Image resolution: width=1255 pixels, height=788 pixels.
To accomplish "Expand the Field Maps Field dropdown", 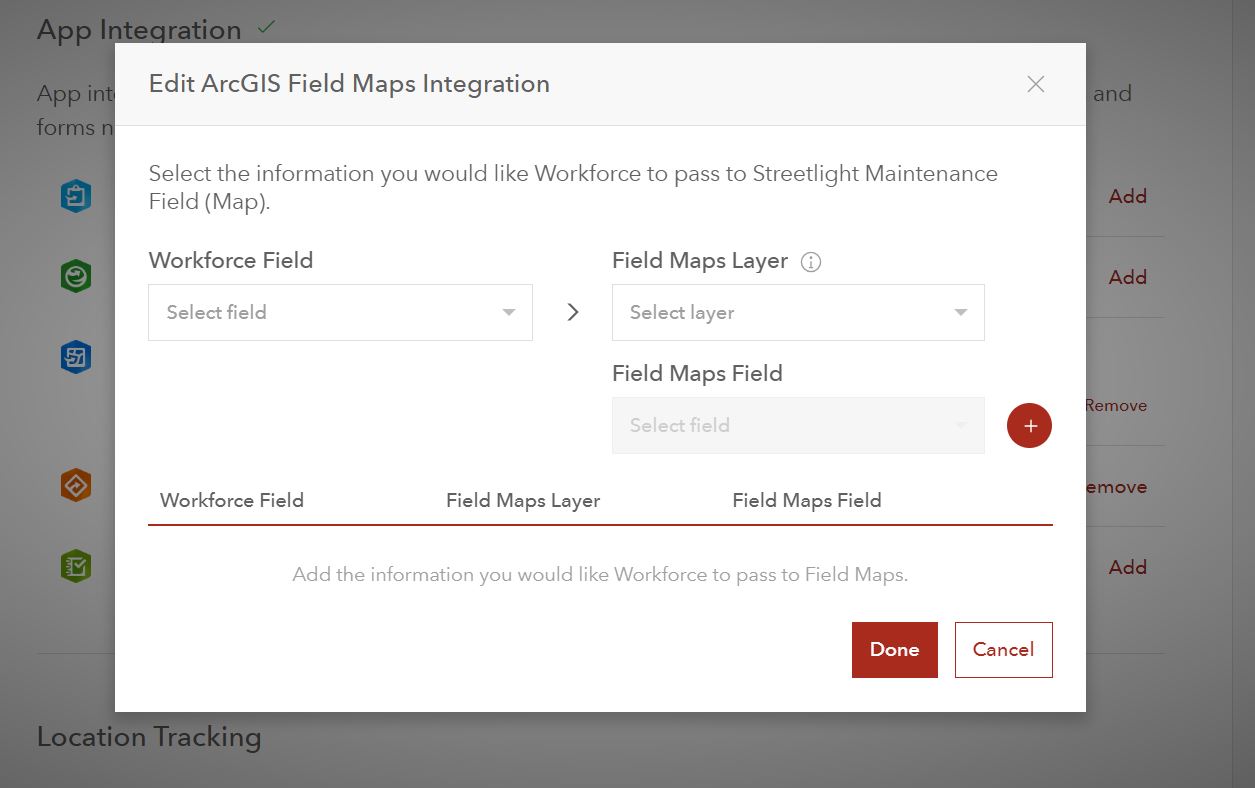I will tap(797, 425).
